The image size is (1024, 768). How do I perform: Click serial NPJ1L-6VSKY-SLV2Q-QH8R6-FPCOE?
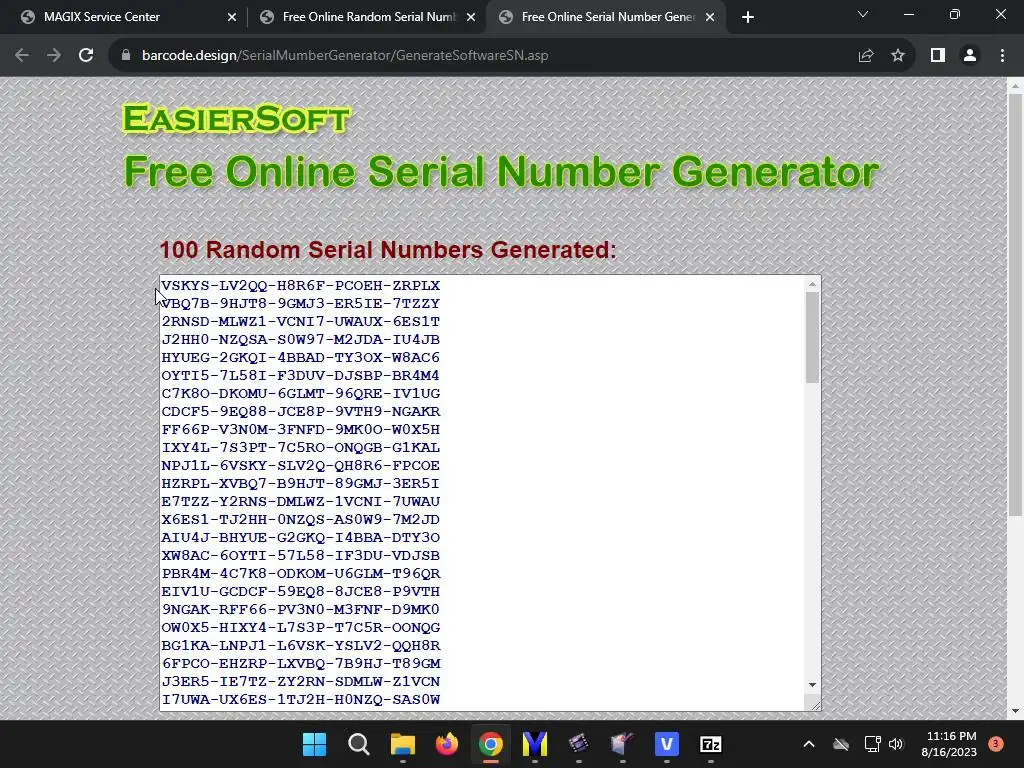tap(300, 466)
